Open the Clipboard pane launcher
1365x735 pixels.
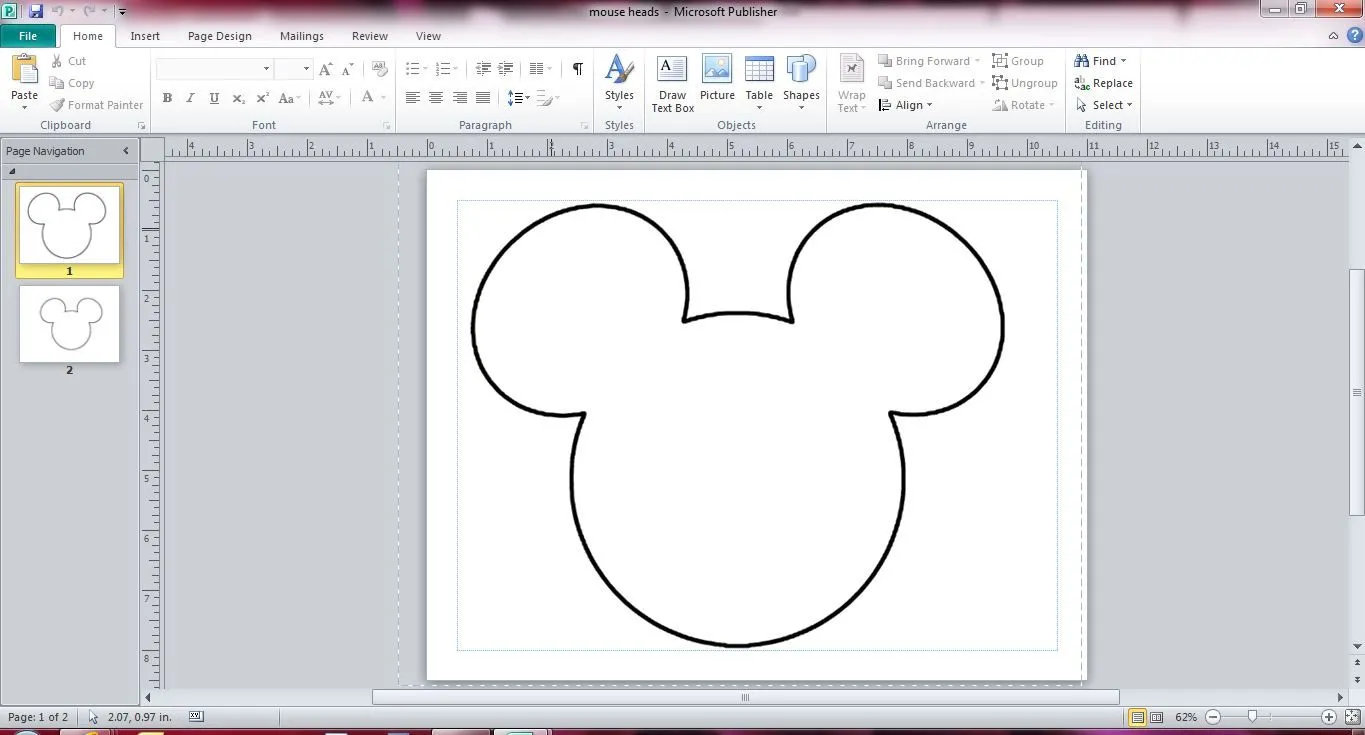pos(141,126)
